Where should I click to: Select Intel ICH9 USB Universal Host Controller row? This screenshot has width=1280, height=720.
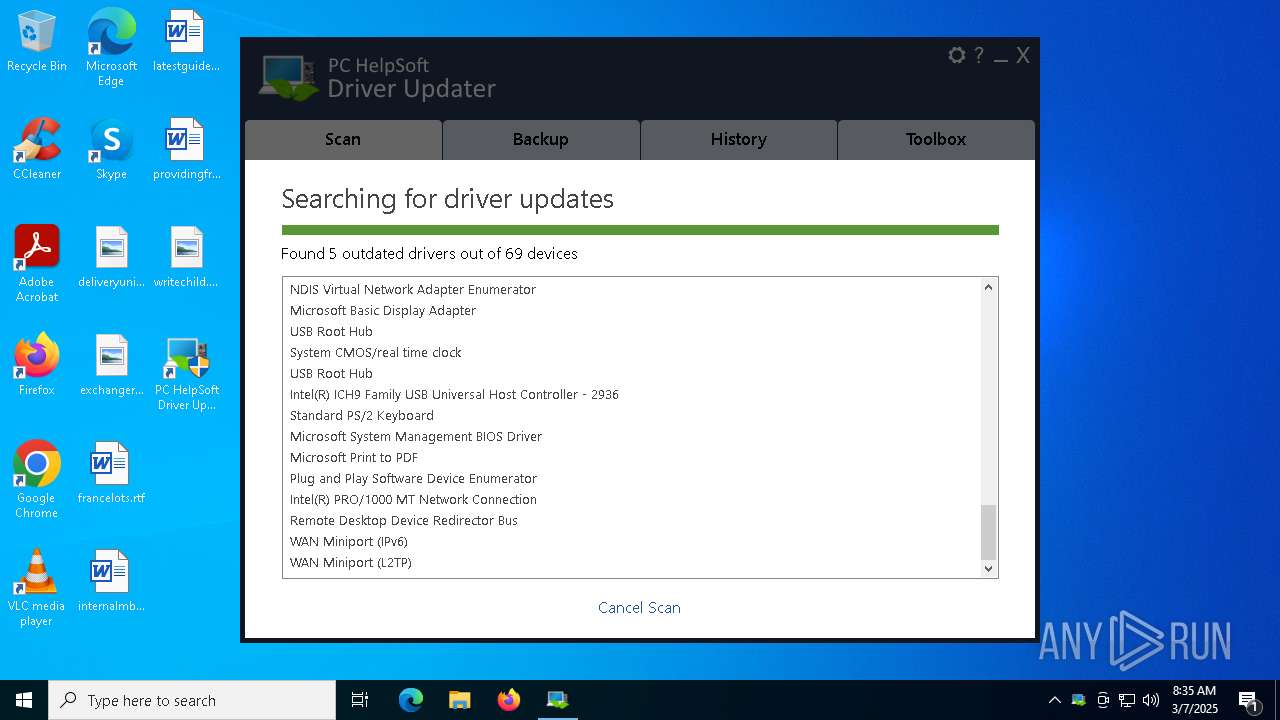631,394
